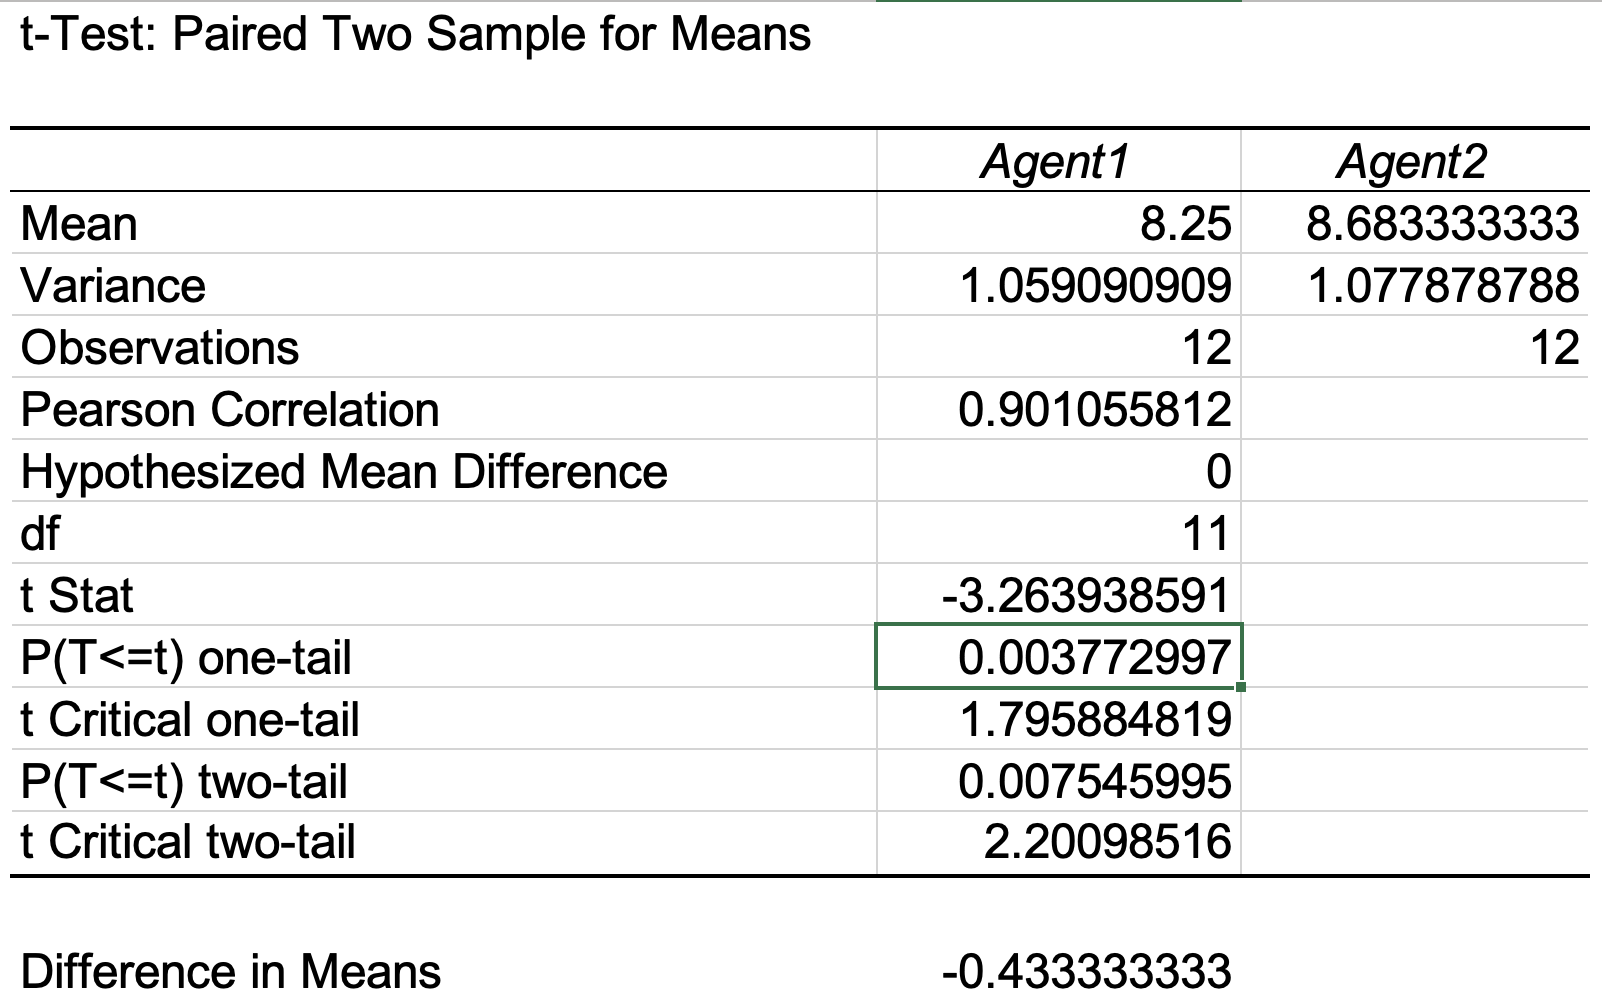Image resolution: width=1602 pixels, height=1006 pixels.
Task: Select the Agent1 variance cell 1.059090909
Action: pos(1094,286)
